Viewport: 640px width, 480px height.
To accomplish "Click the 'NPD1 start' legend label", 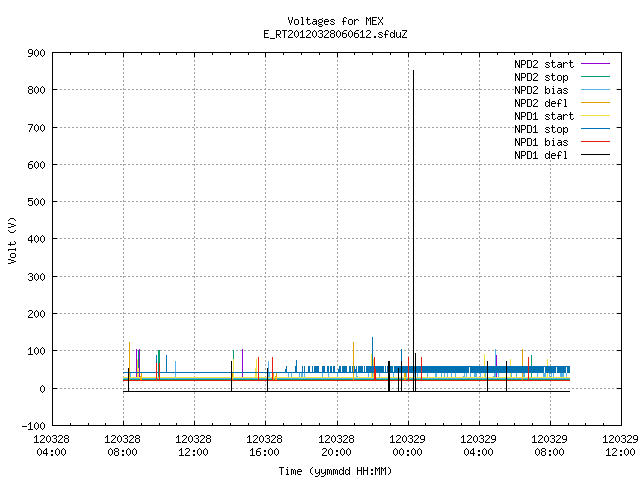I will 544,116.
